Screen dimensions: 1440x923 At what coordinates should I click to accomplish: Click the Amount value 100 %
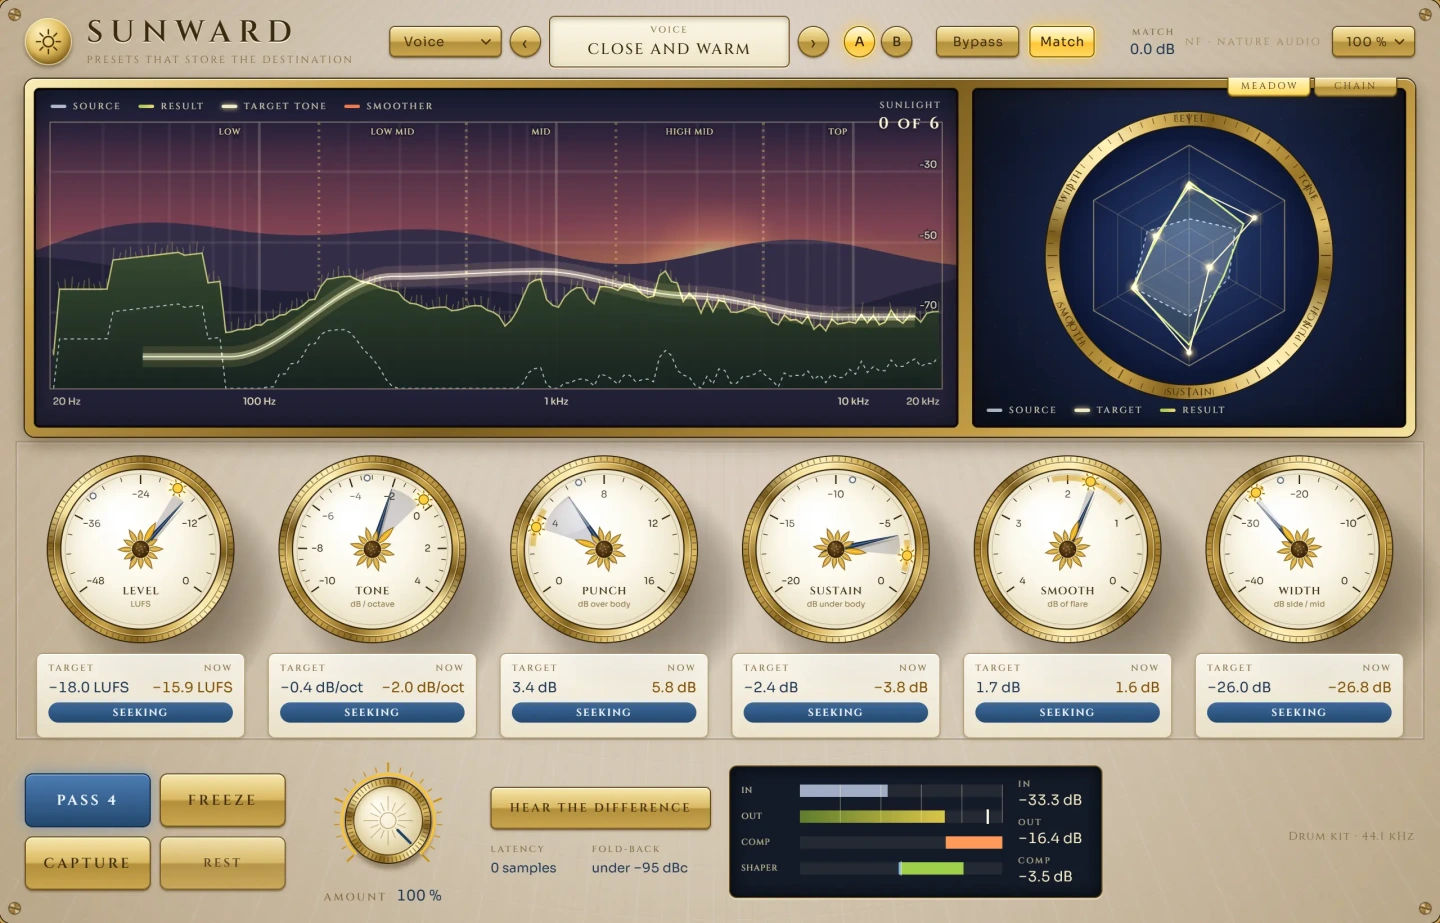419,896
